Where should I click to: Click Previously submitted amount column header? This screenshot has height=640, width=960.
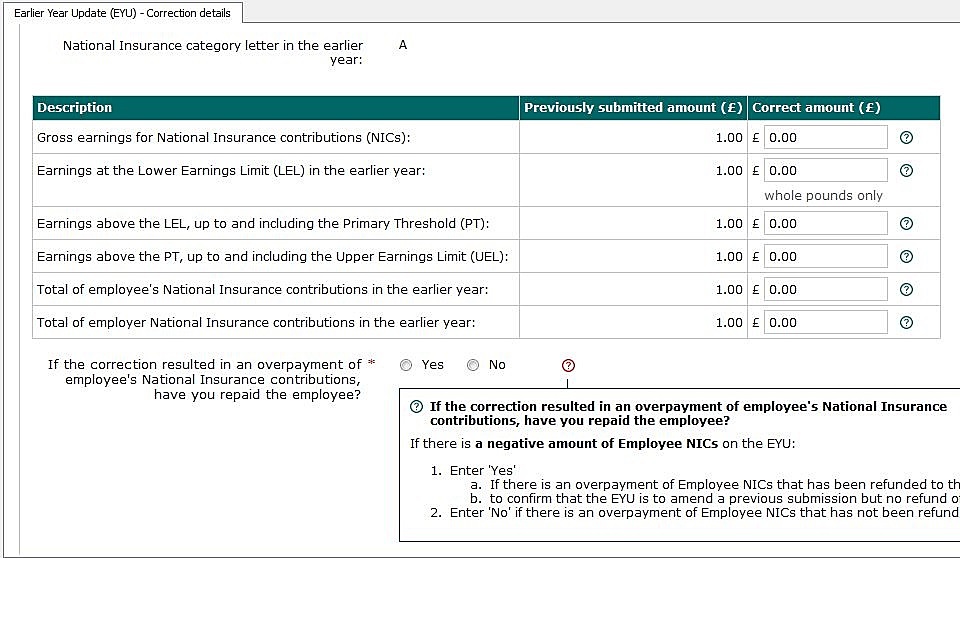[x=633, y=108]
